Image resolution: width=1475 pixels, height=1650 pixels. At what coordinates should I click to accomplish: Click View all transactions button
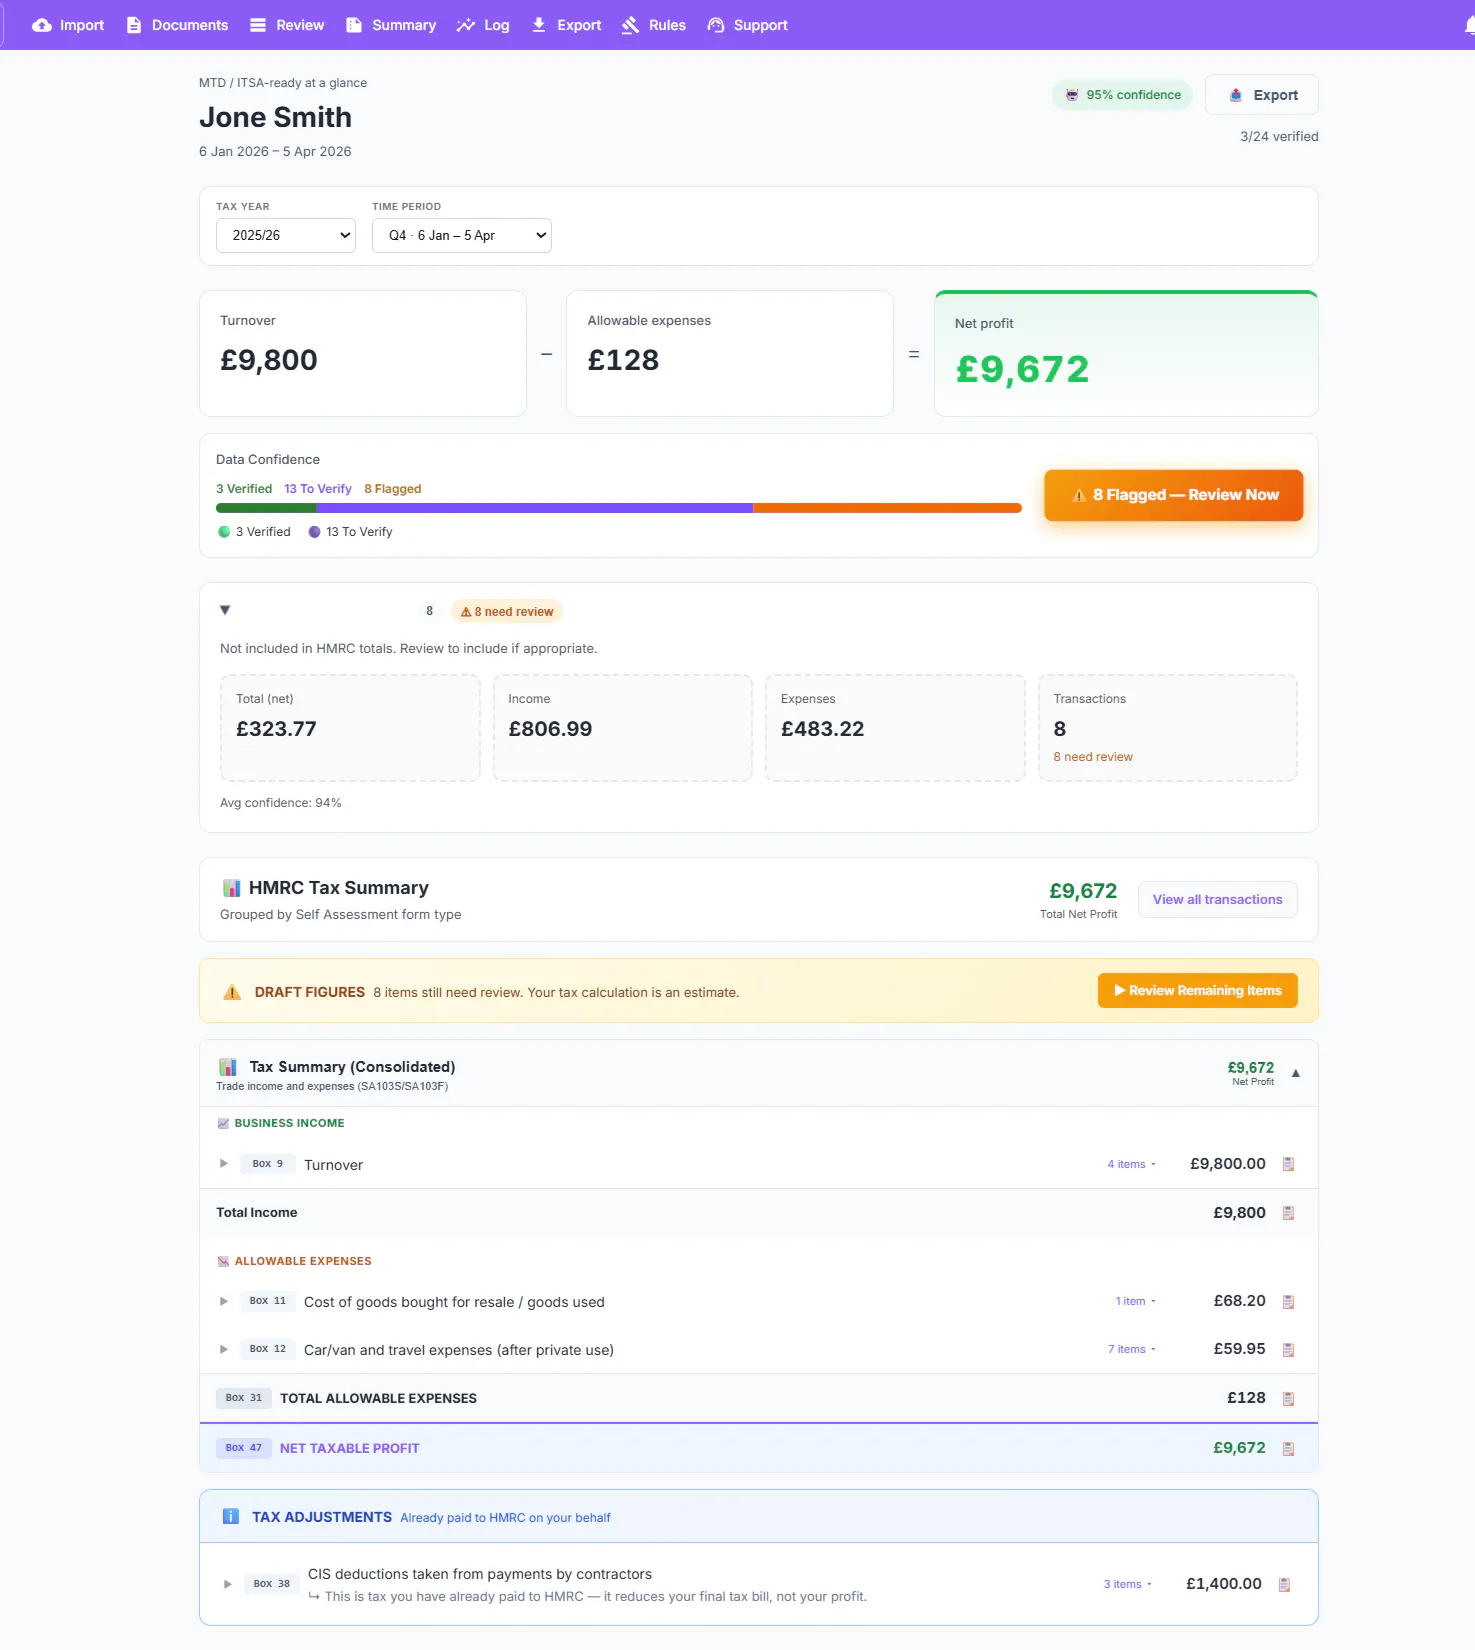point(1218,900)
